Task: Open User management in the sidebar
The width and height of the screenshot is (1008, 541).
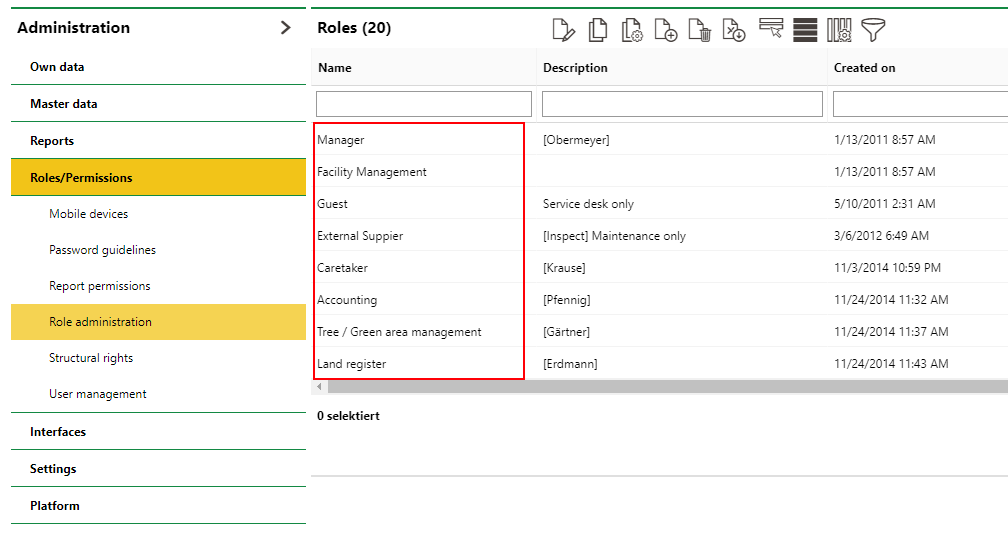Action: coord(98,394)
